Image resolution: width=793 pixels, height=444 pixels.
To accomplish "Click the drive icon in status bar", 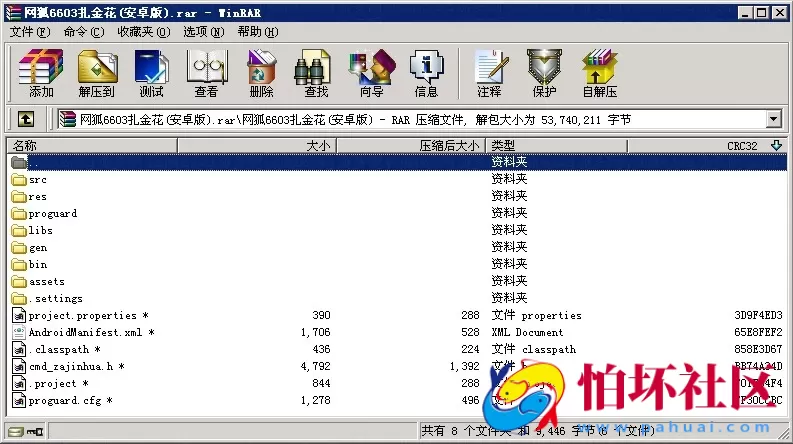I will click(16, 431).
